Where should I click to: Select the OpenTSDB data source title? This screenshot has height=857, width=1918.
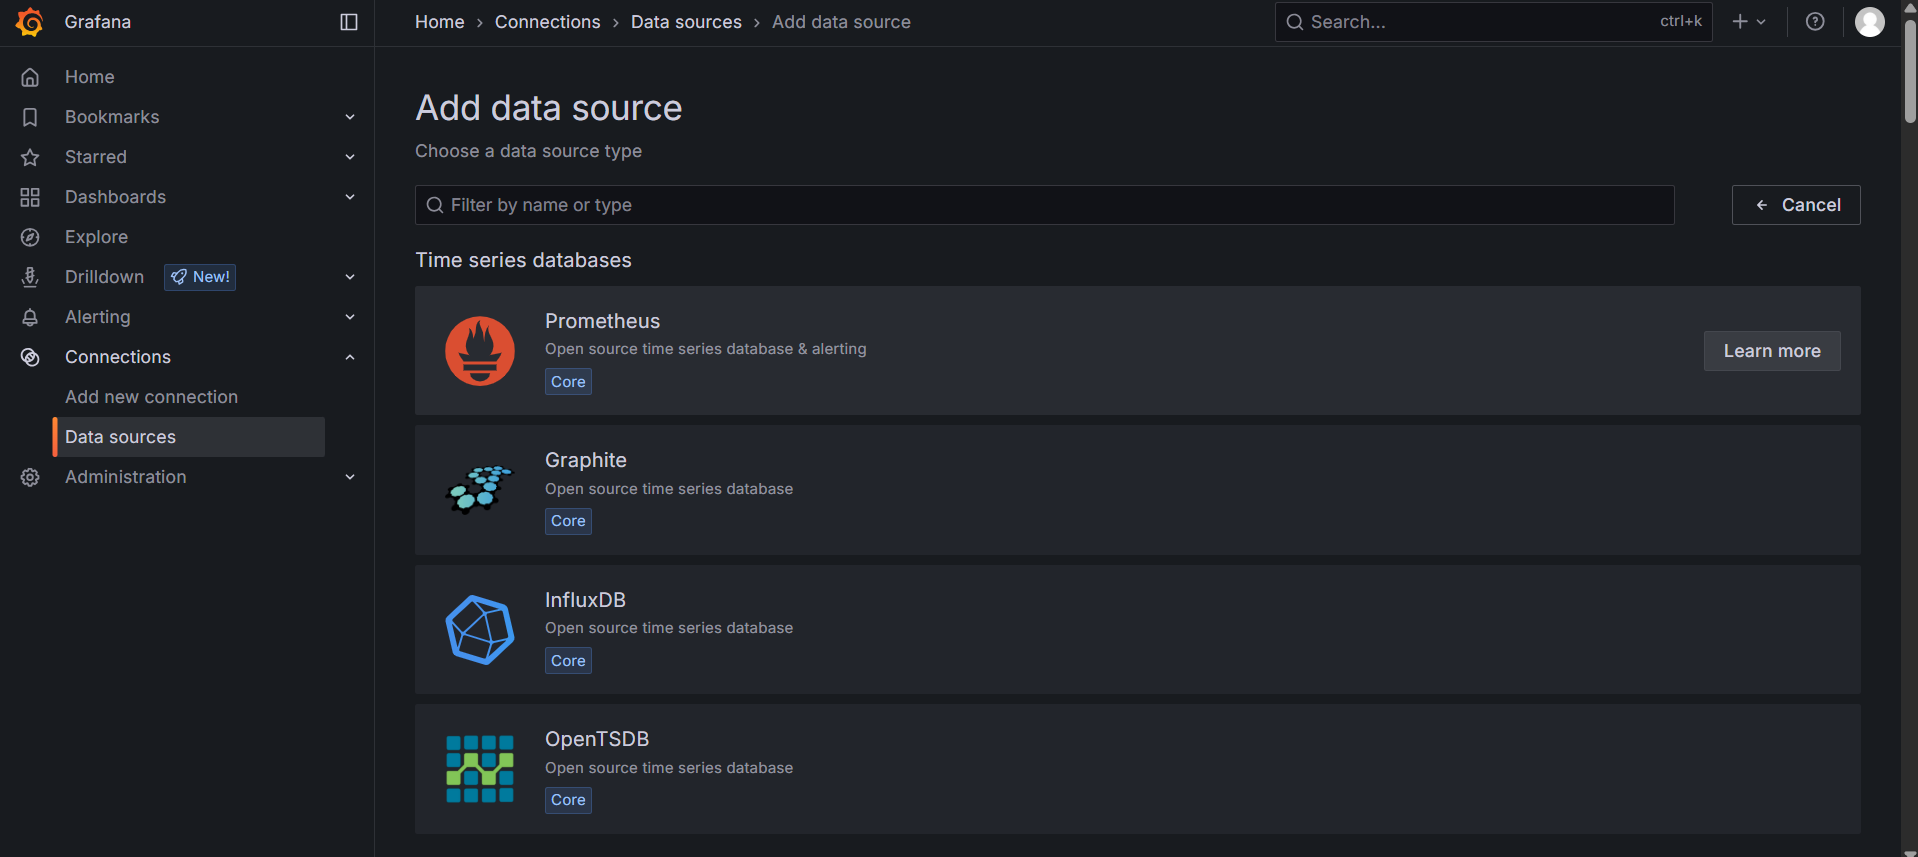click(x=597, y=739)
